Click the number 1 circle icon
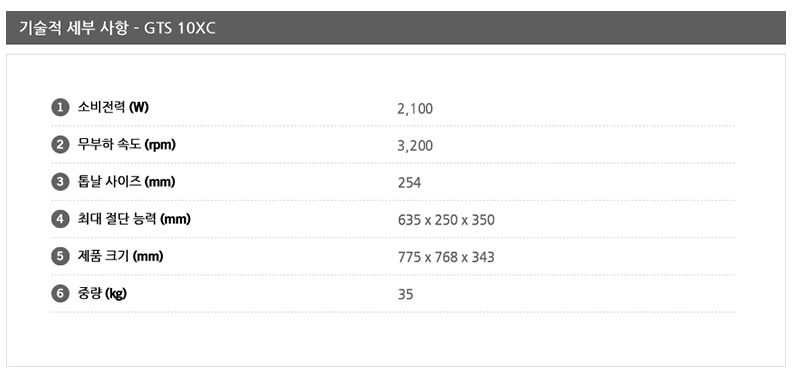This screenshot has height=375, width=794. [x=60, y=108]
